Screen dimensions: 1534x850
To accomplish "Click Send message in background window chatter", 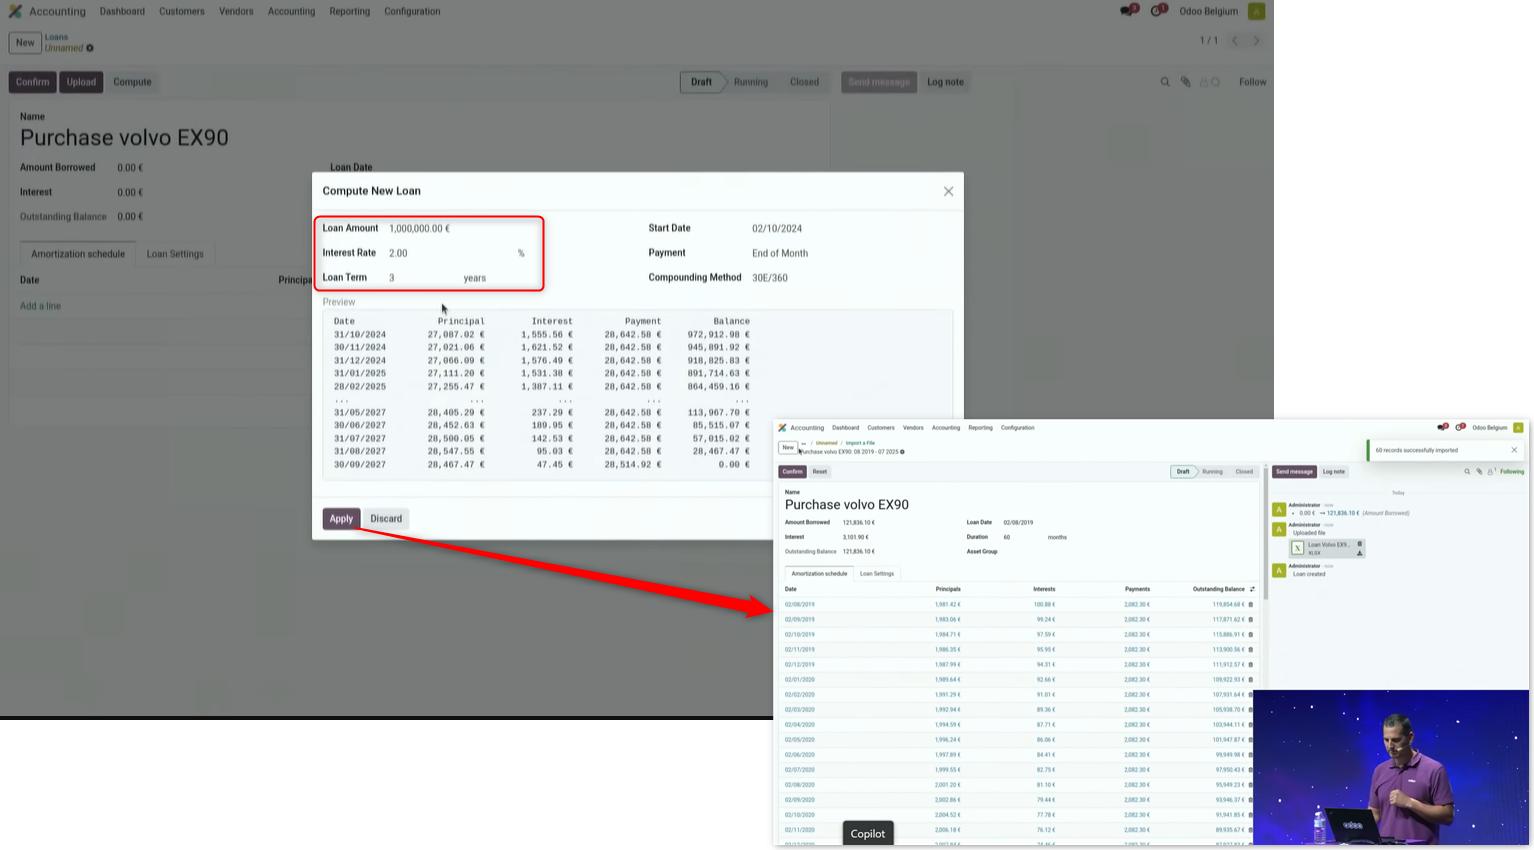I will point(879,82).
